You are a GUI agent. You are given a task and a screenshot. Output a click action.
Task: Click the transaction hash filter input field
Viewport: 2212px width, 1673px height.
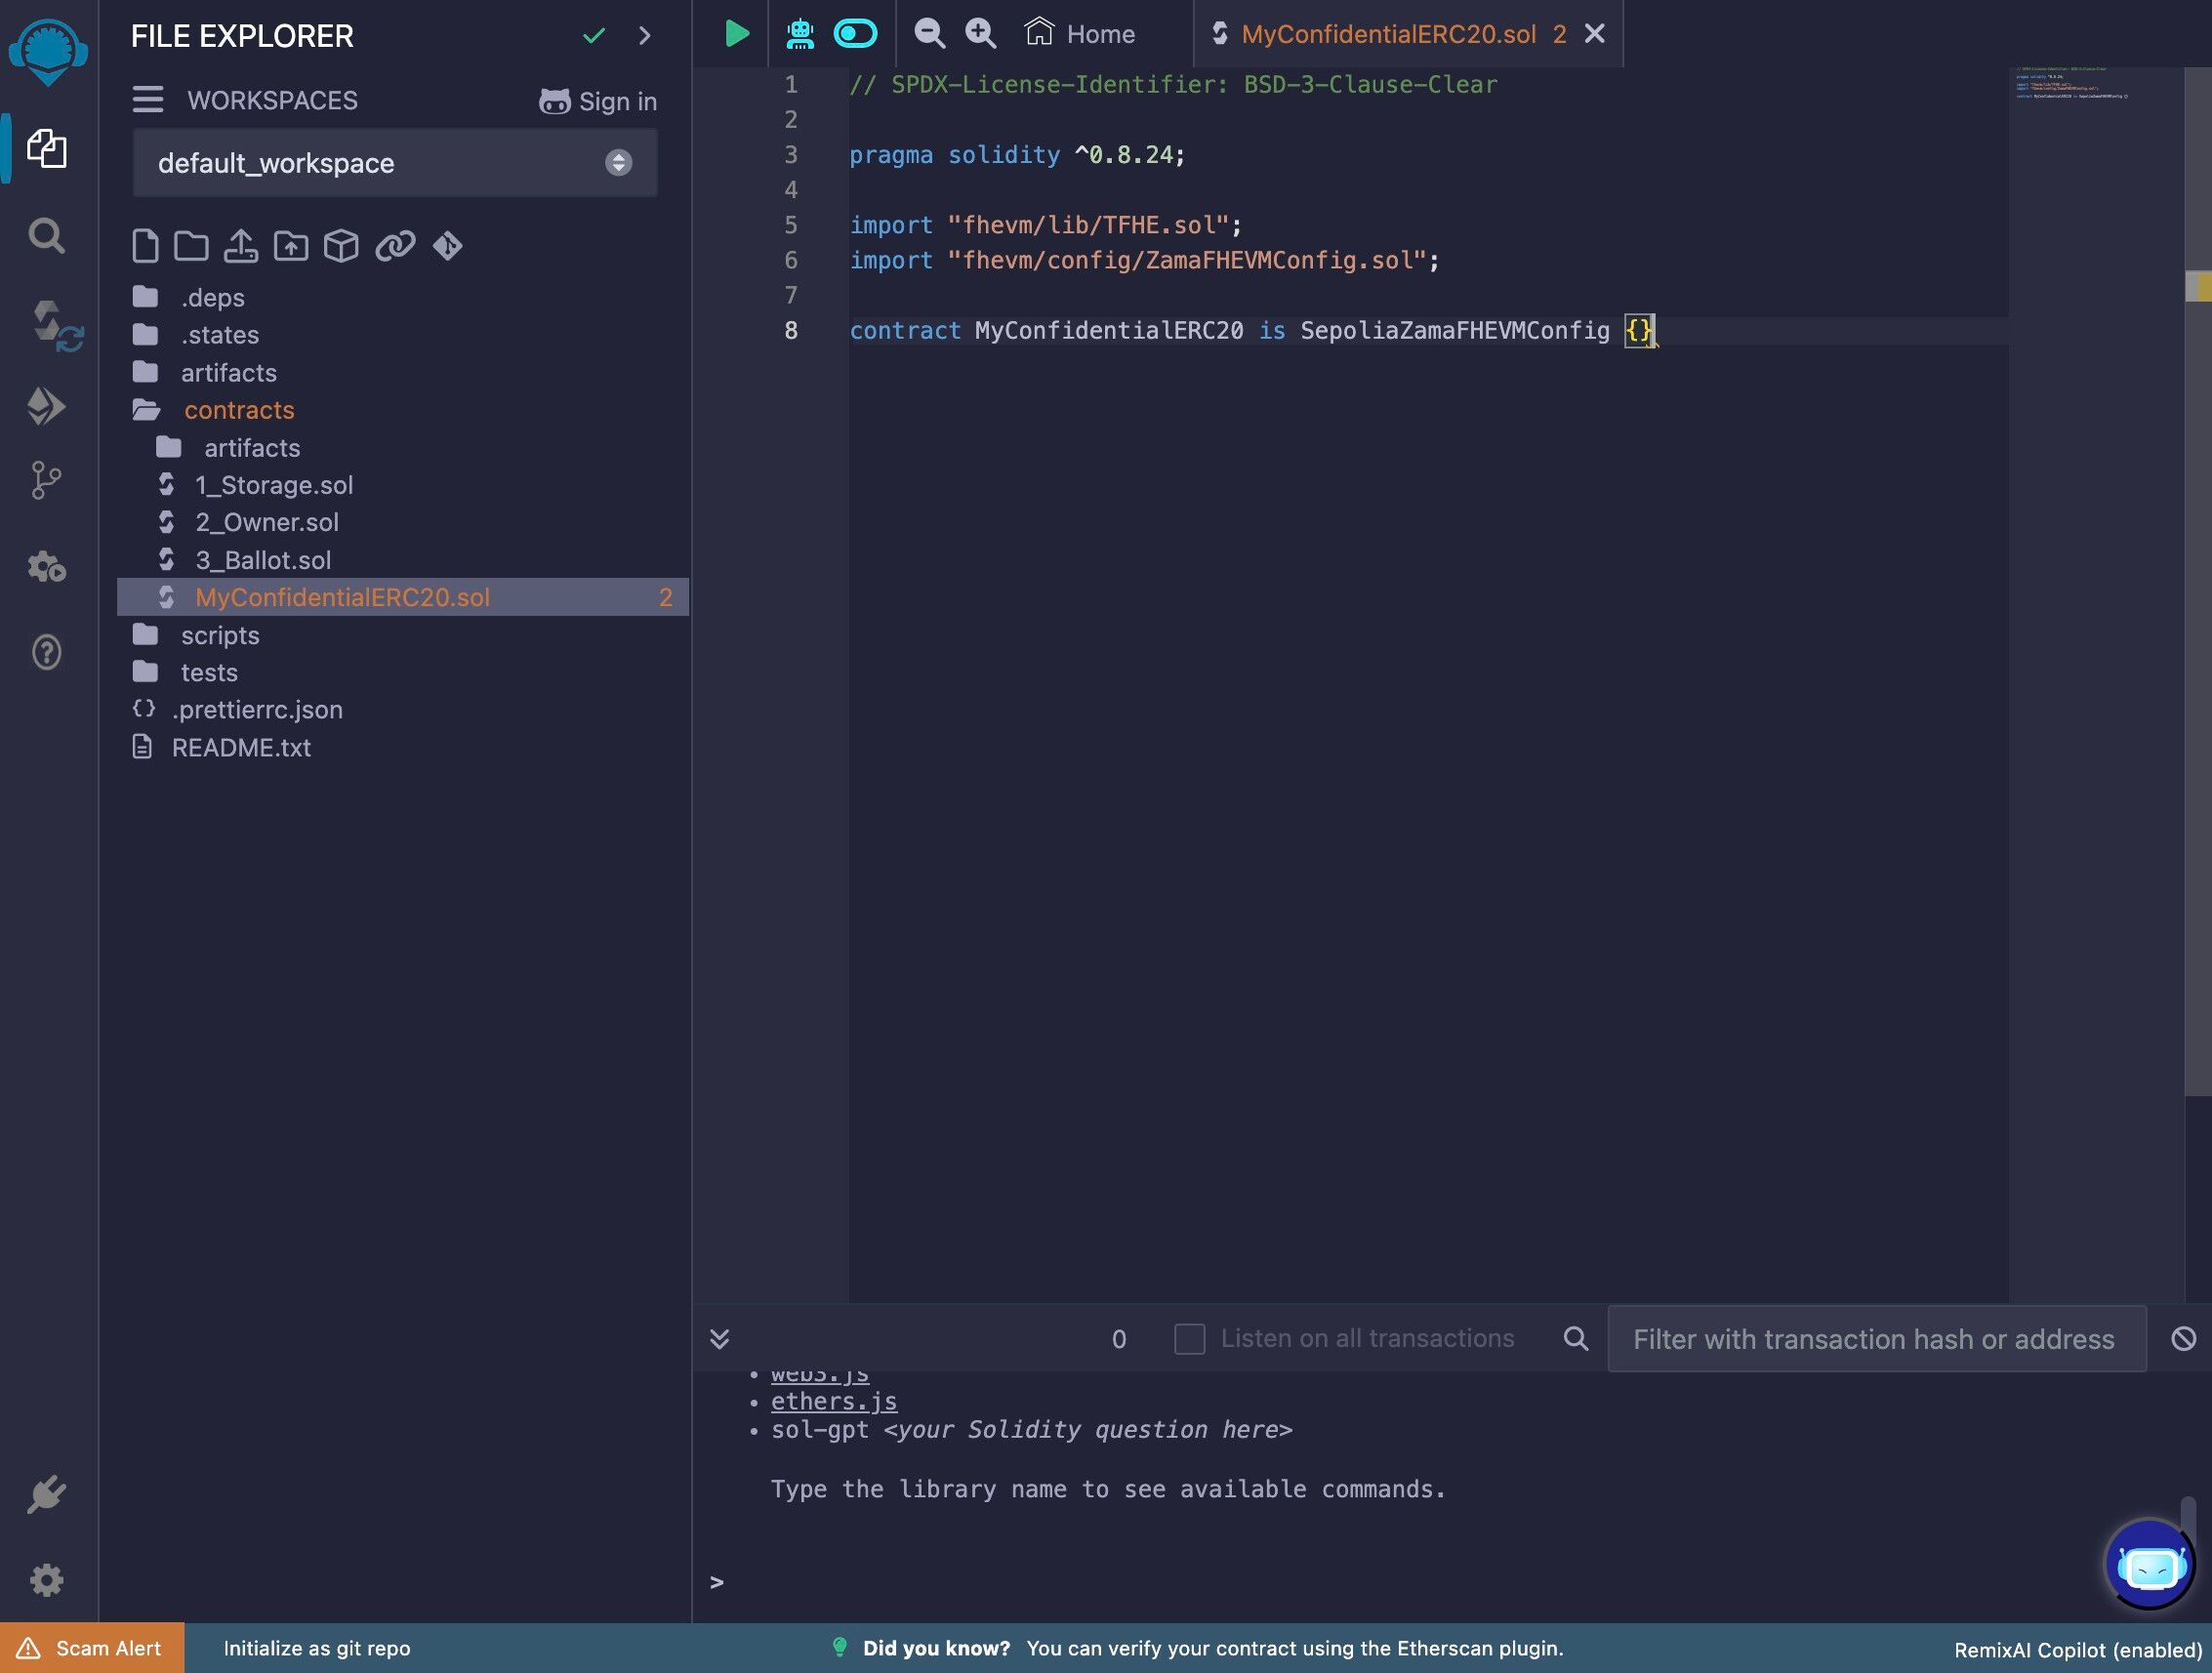click(1875, 1338)
